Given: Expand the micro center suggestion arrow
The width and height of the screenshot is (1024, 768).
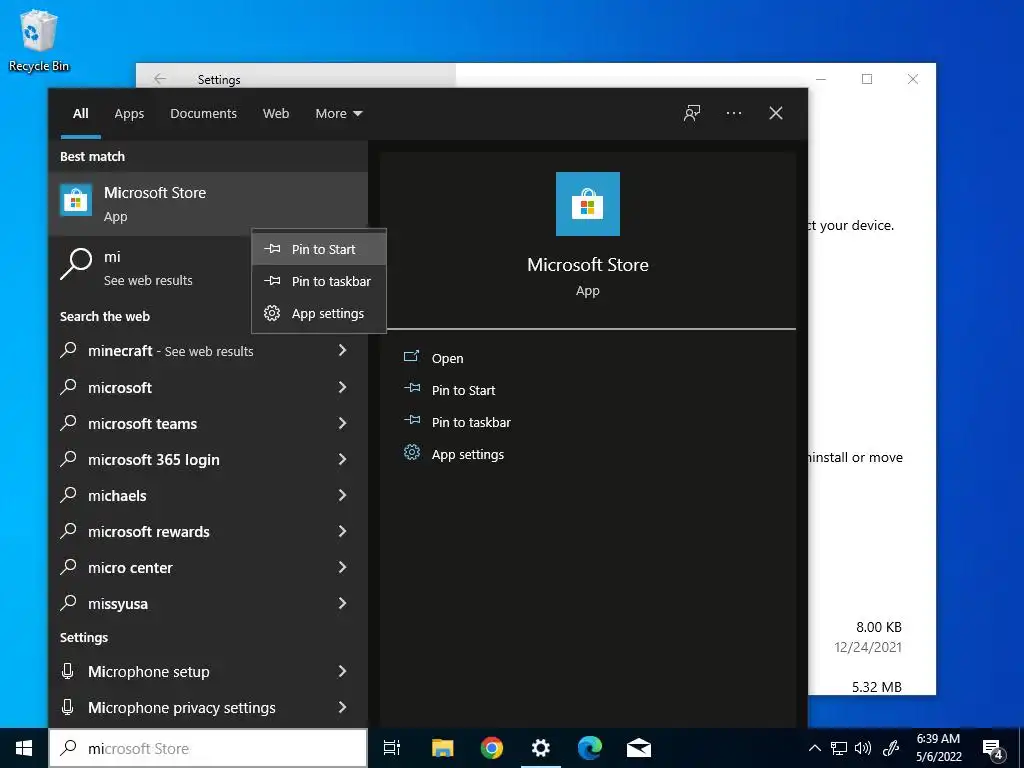Looking at the screenshot, I should pyautogui.click(x=342, y=567).
